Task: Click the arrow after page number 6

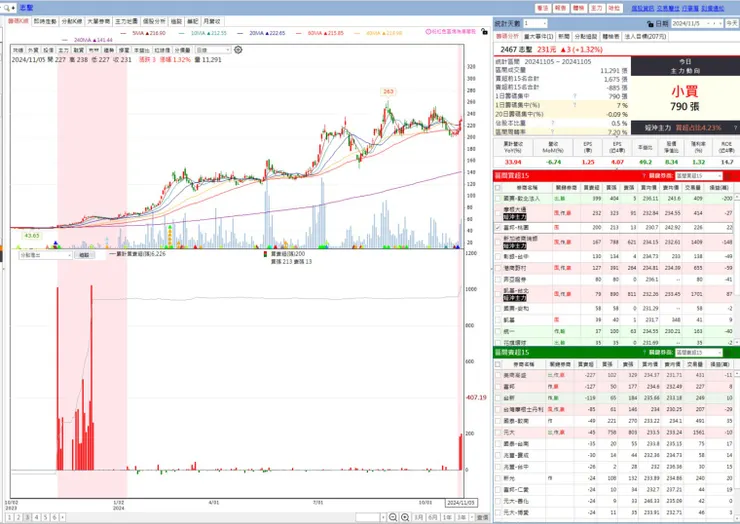Action: click(63, 517)
